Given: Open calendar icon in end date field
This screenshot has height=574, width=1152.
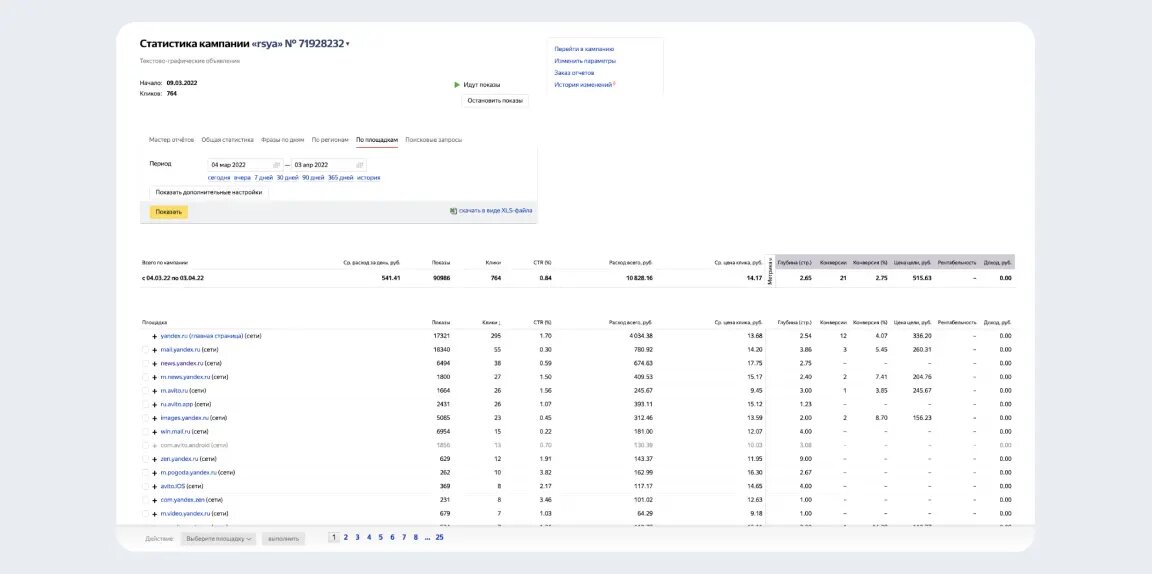Looking at the screenshot, I should 360,165.
